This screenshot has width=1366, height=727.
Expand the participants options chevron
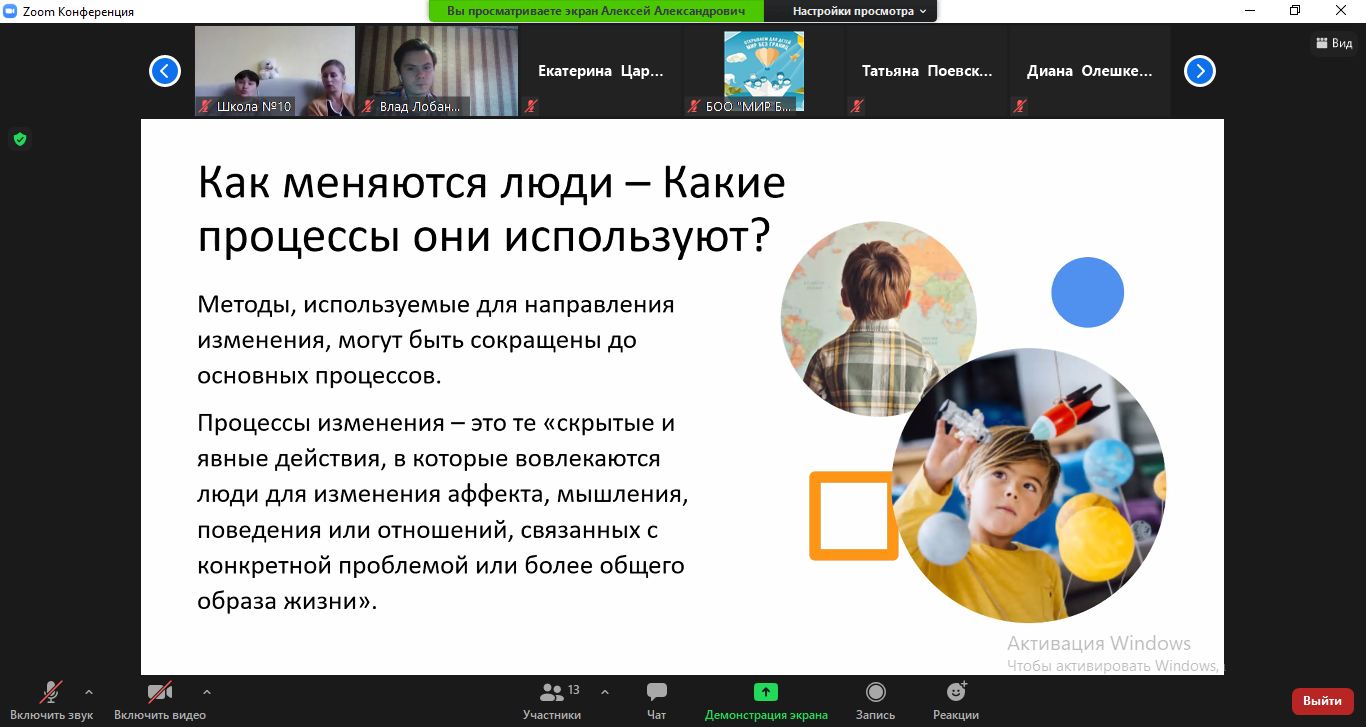click(x=604, y=691)
